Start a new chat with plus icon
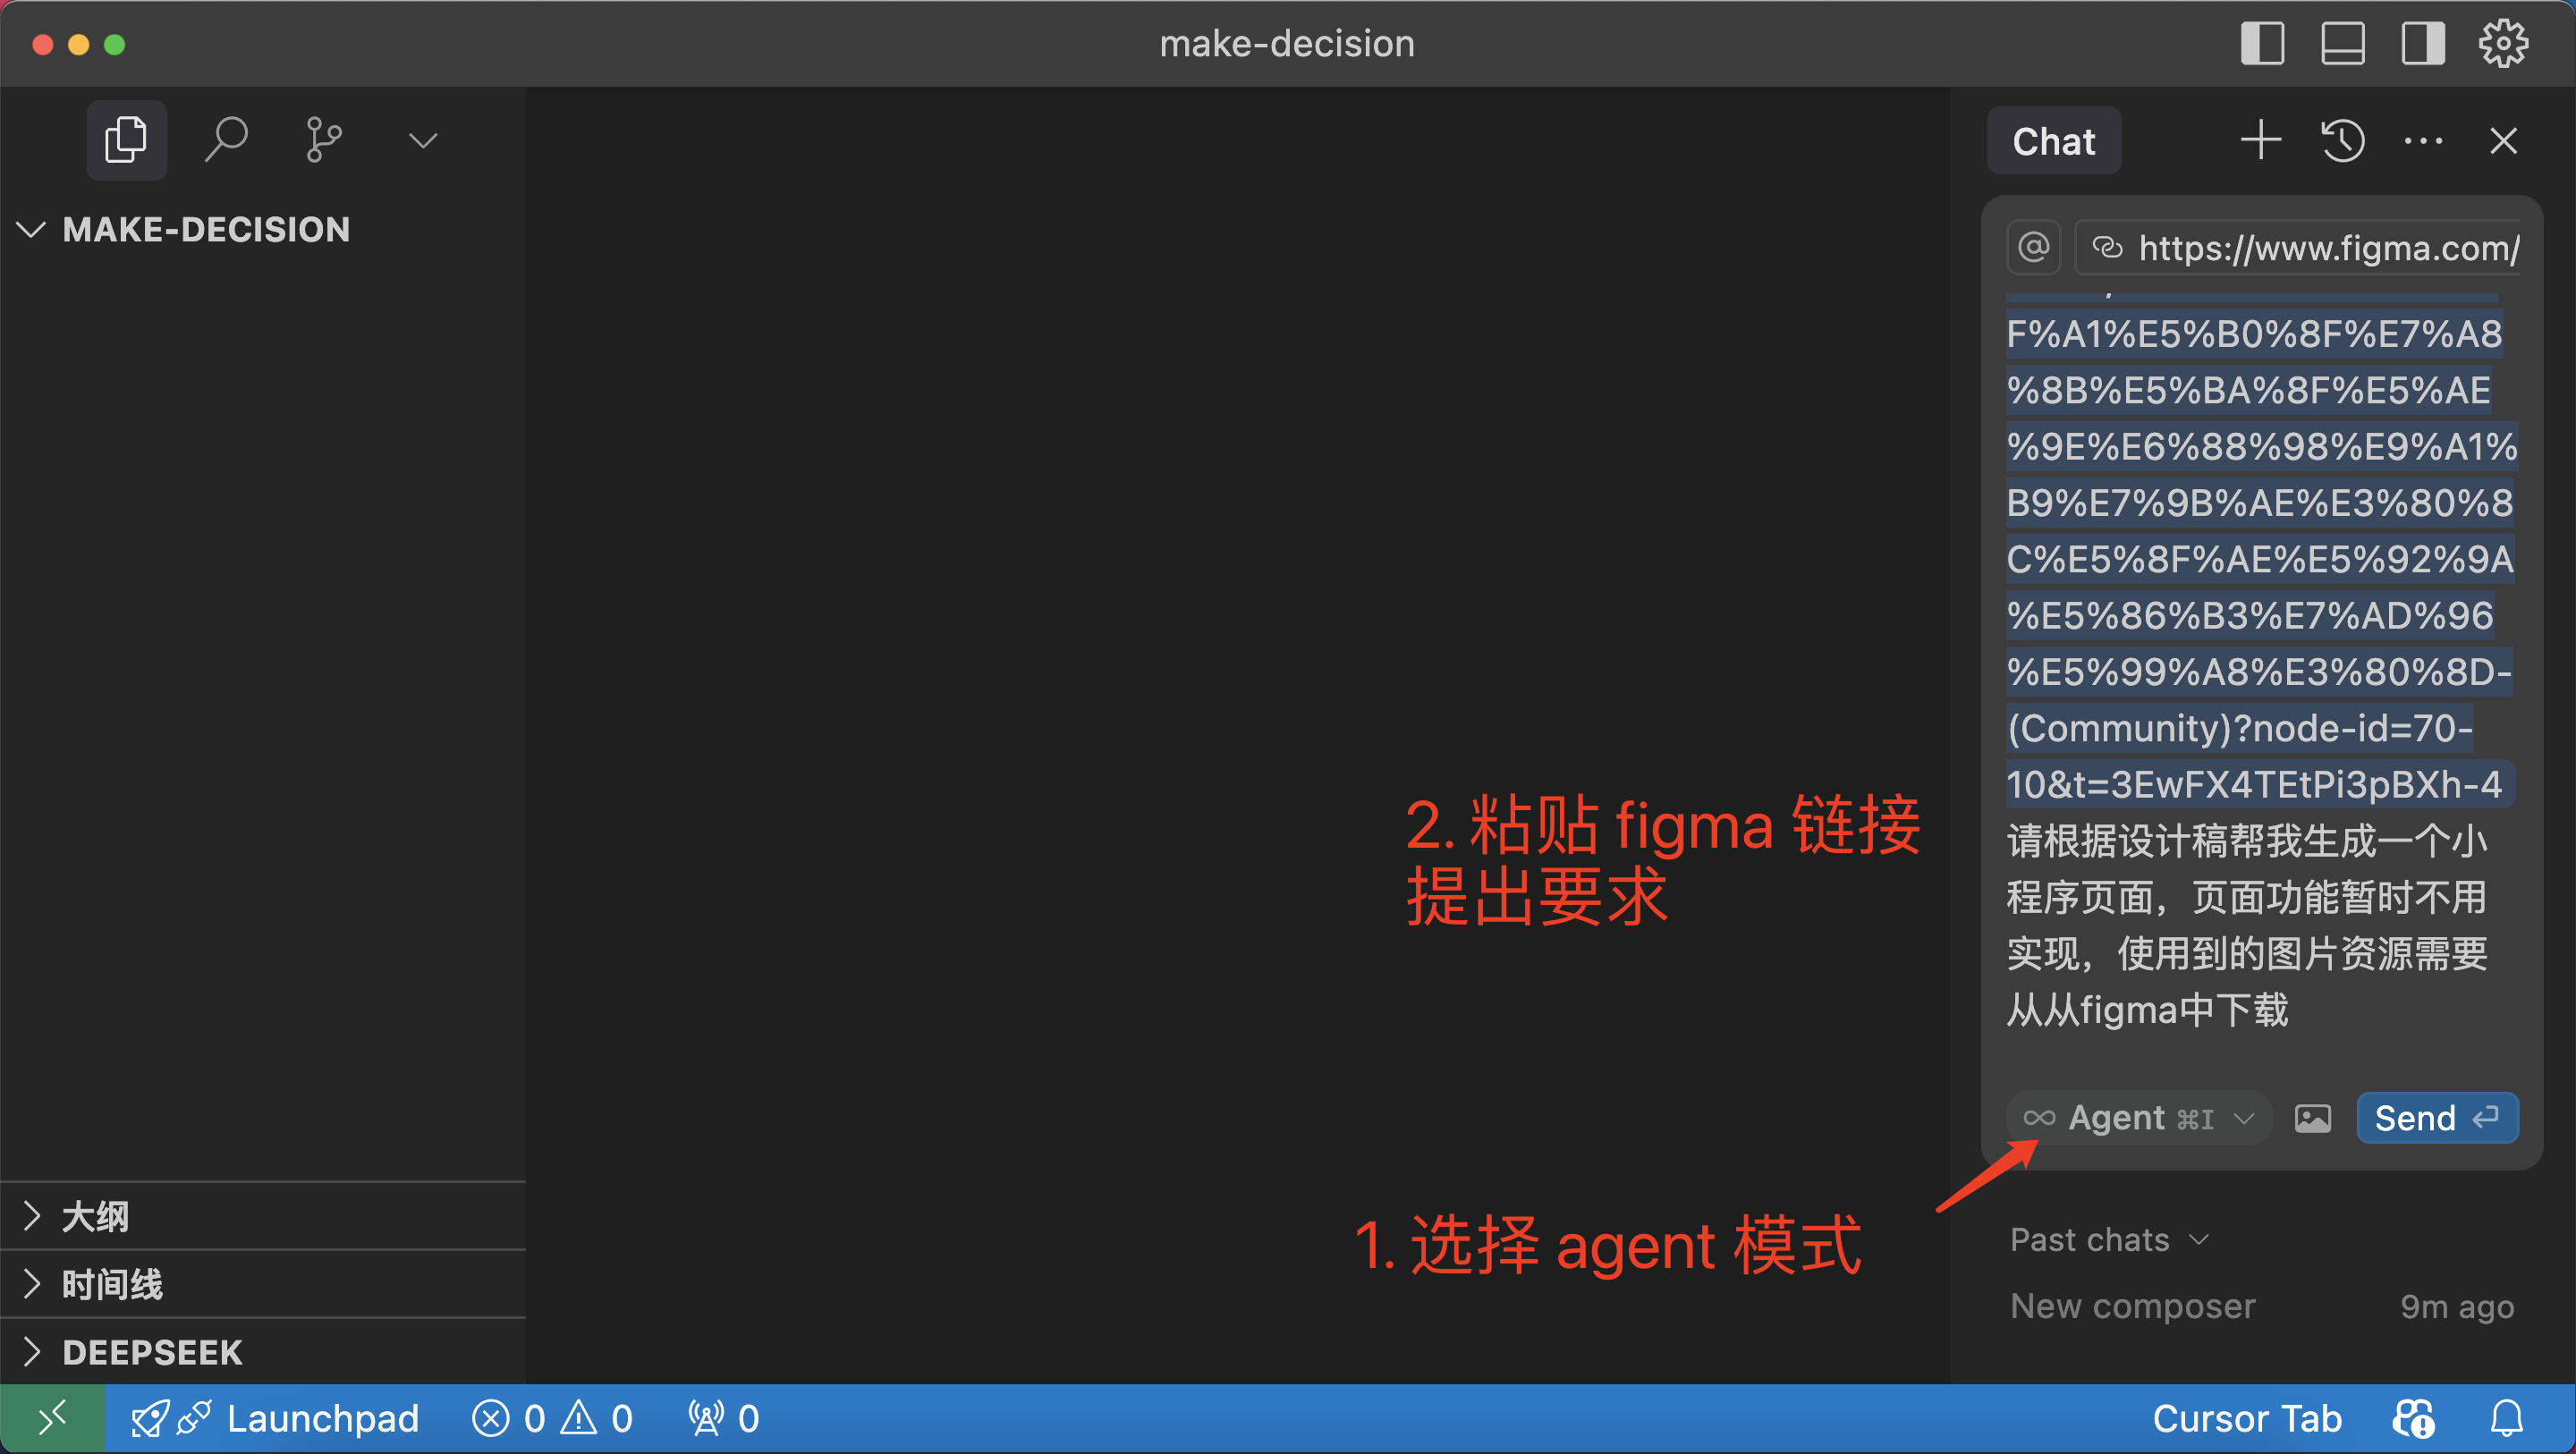The image size is (2576, 1454). [x=2260, y=141]
